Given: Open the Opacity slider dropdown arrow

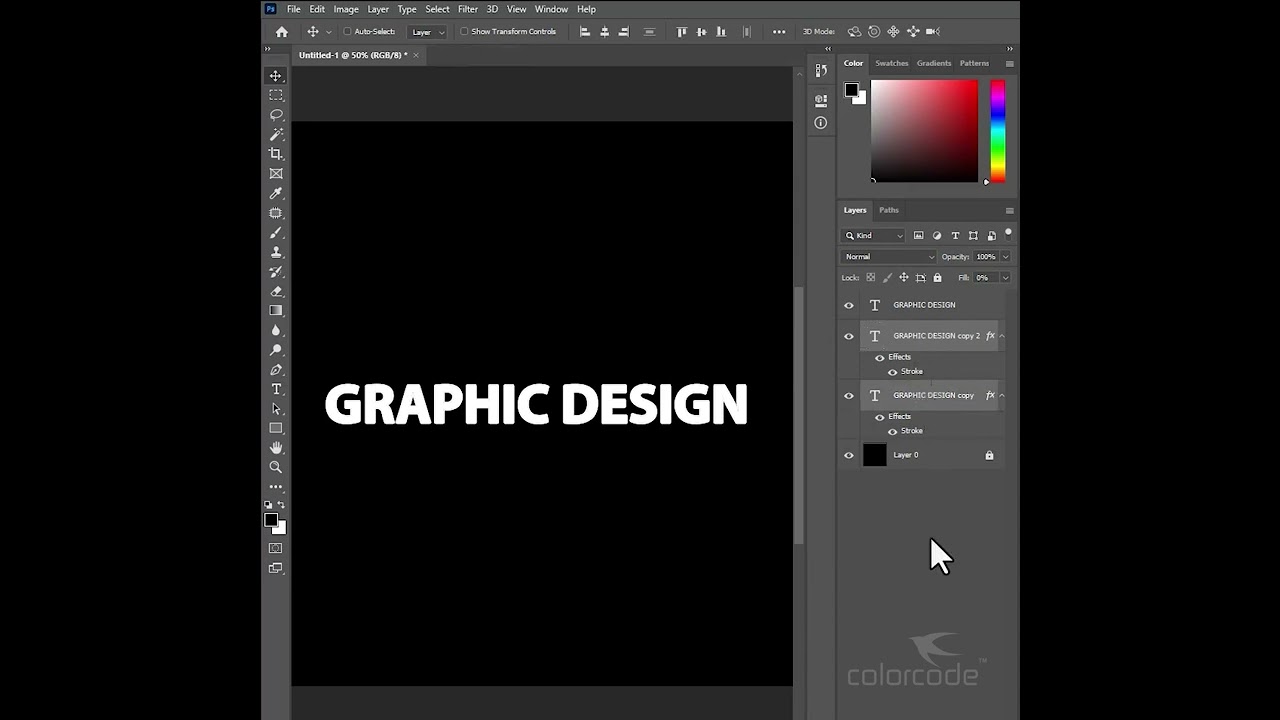Looking at the screenshot, I should [x=1005, y=257].
